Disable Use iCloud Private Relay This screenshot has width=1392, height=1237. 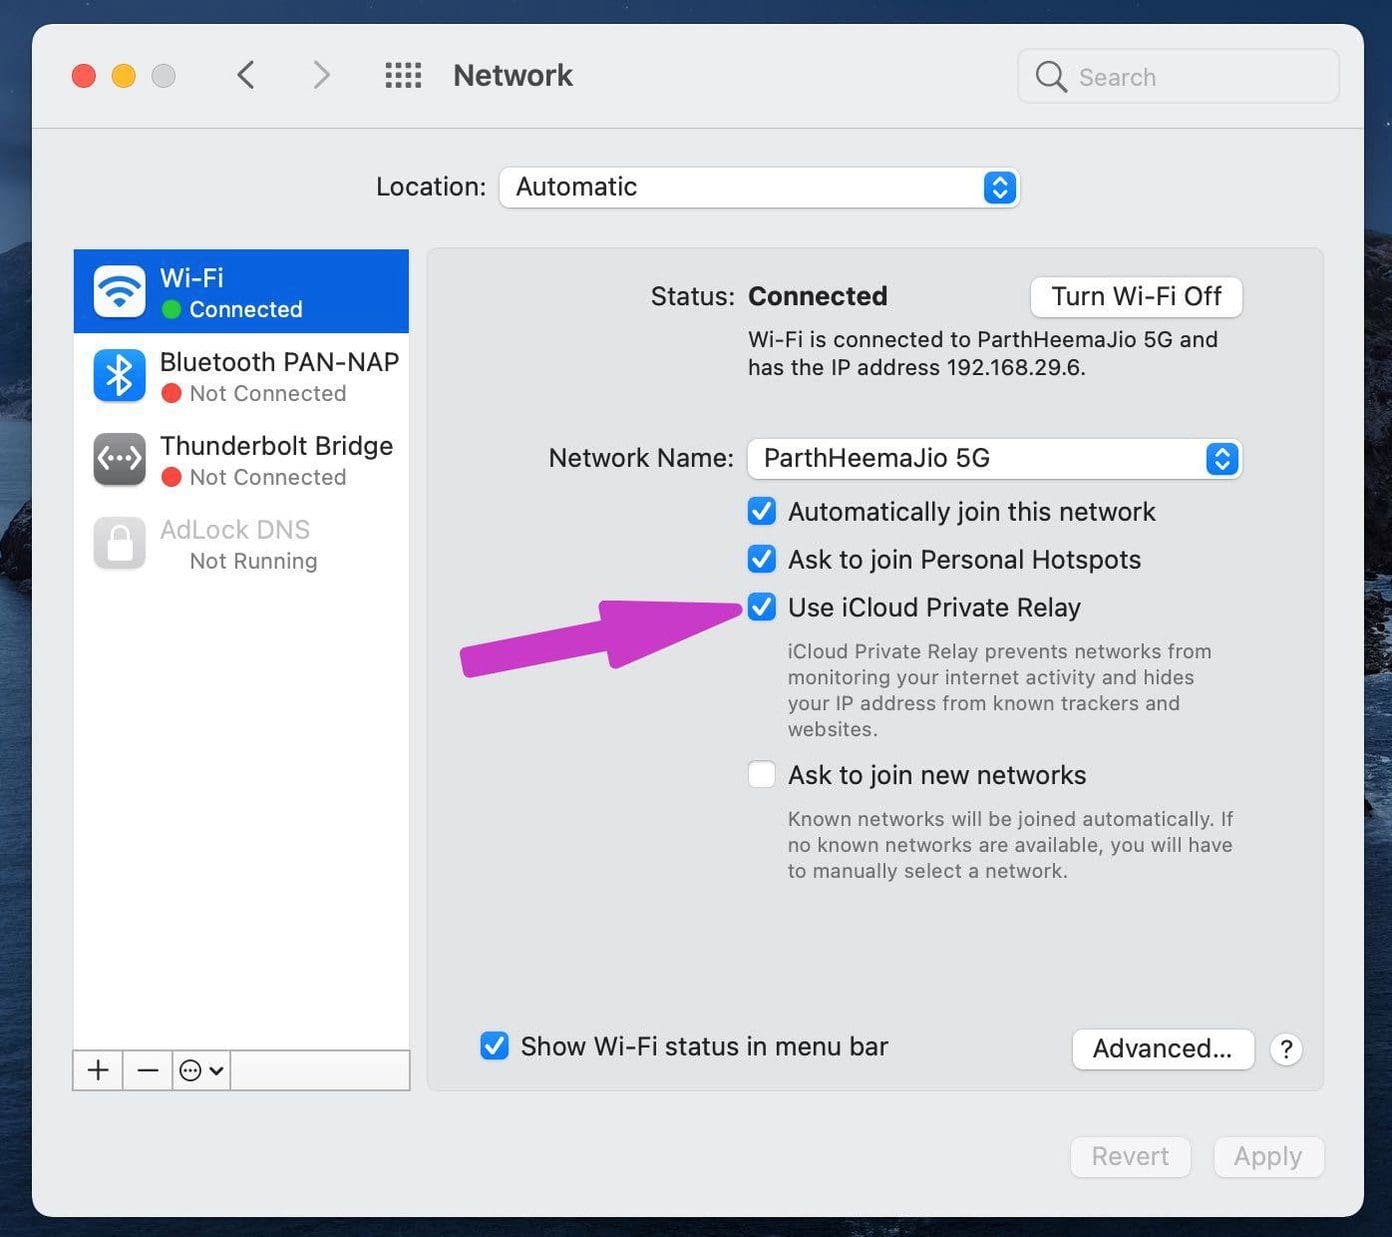[x=762, y=607]
